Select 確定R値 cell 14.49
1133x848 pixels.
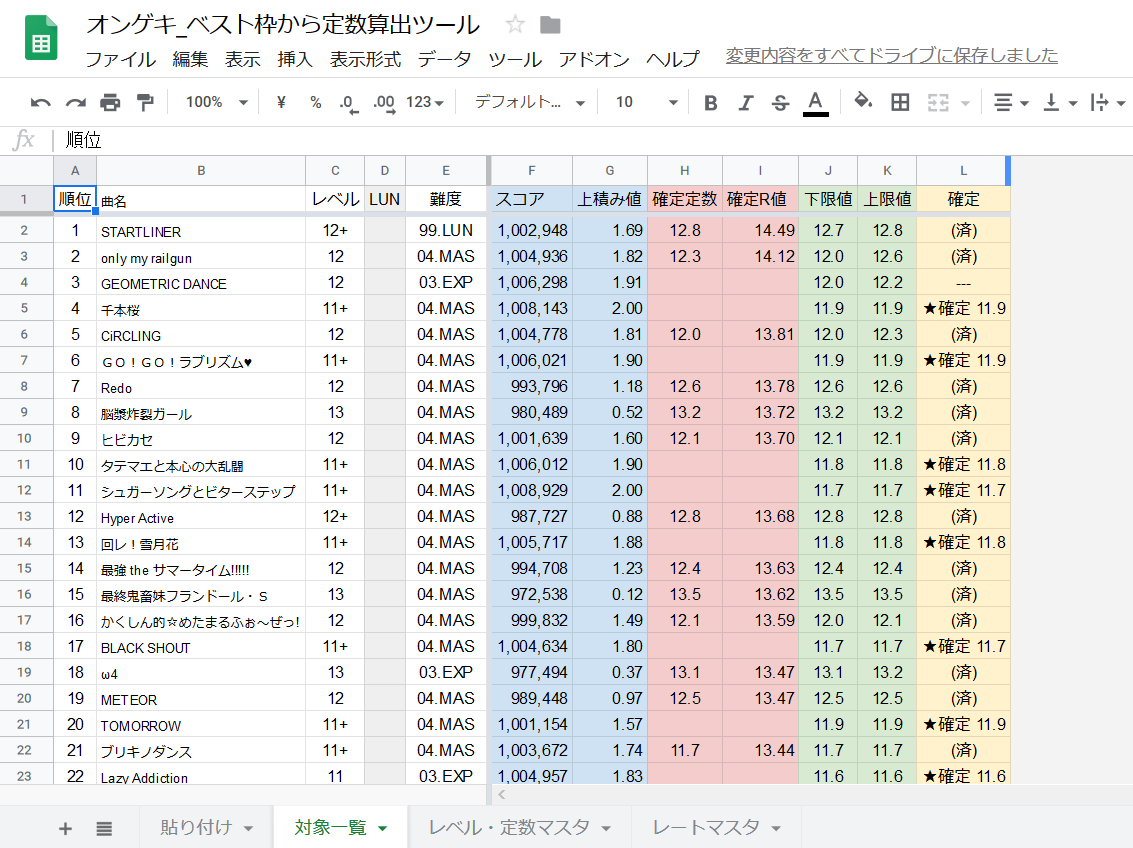coord(760,231)
